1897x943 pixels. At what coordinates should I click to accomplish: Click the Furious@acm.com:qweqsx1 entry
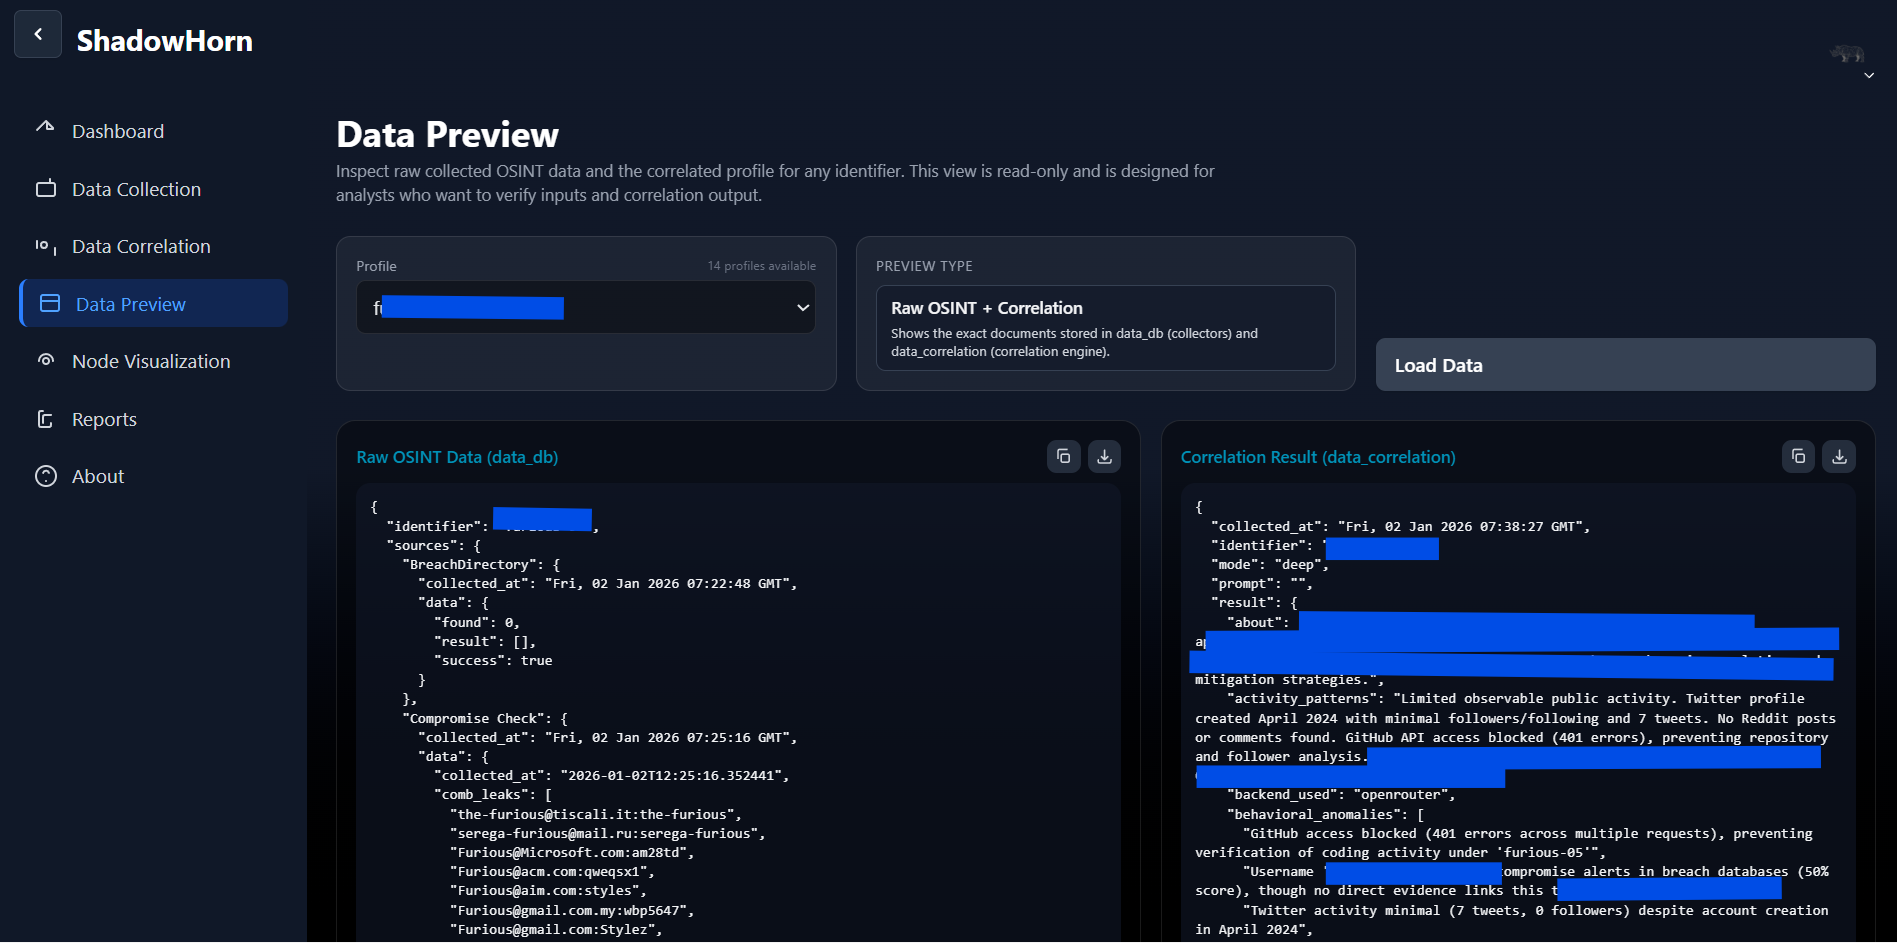coord(551,872)
